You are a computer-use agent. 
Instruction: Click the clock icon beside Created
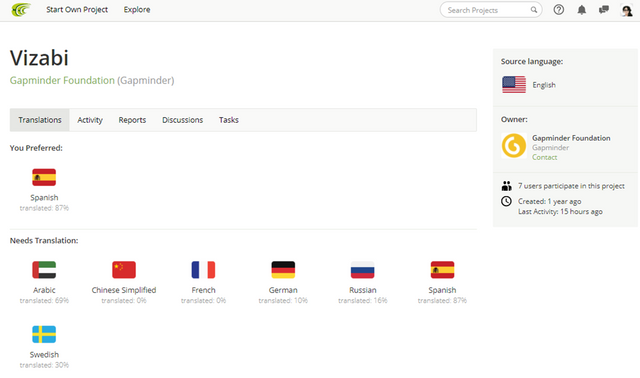coord(506,201)
